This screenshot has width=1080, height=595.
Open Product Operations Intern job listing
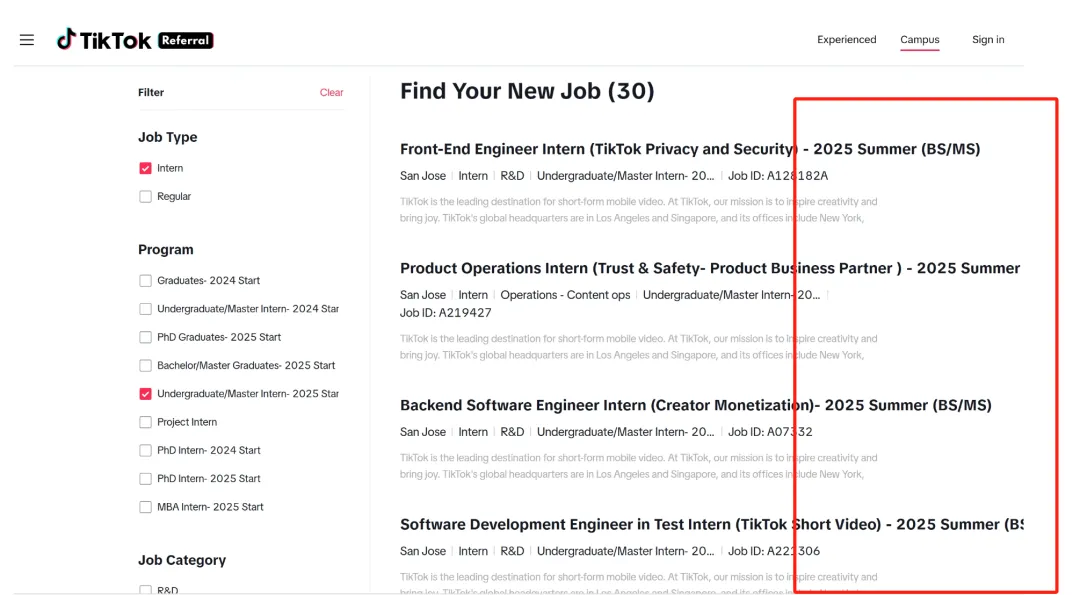pos(709,268)
